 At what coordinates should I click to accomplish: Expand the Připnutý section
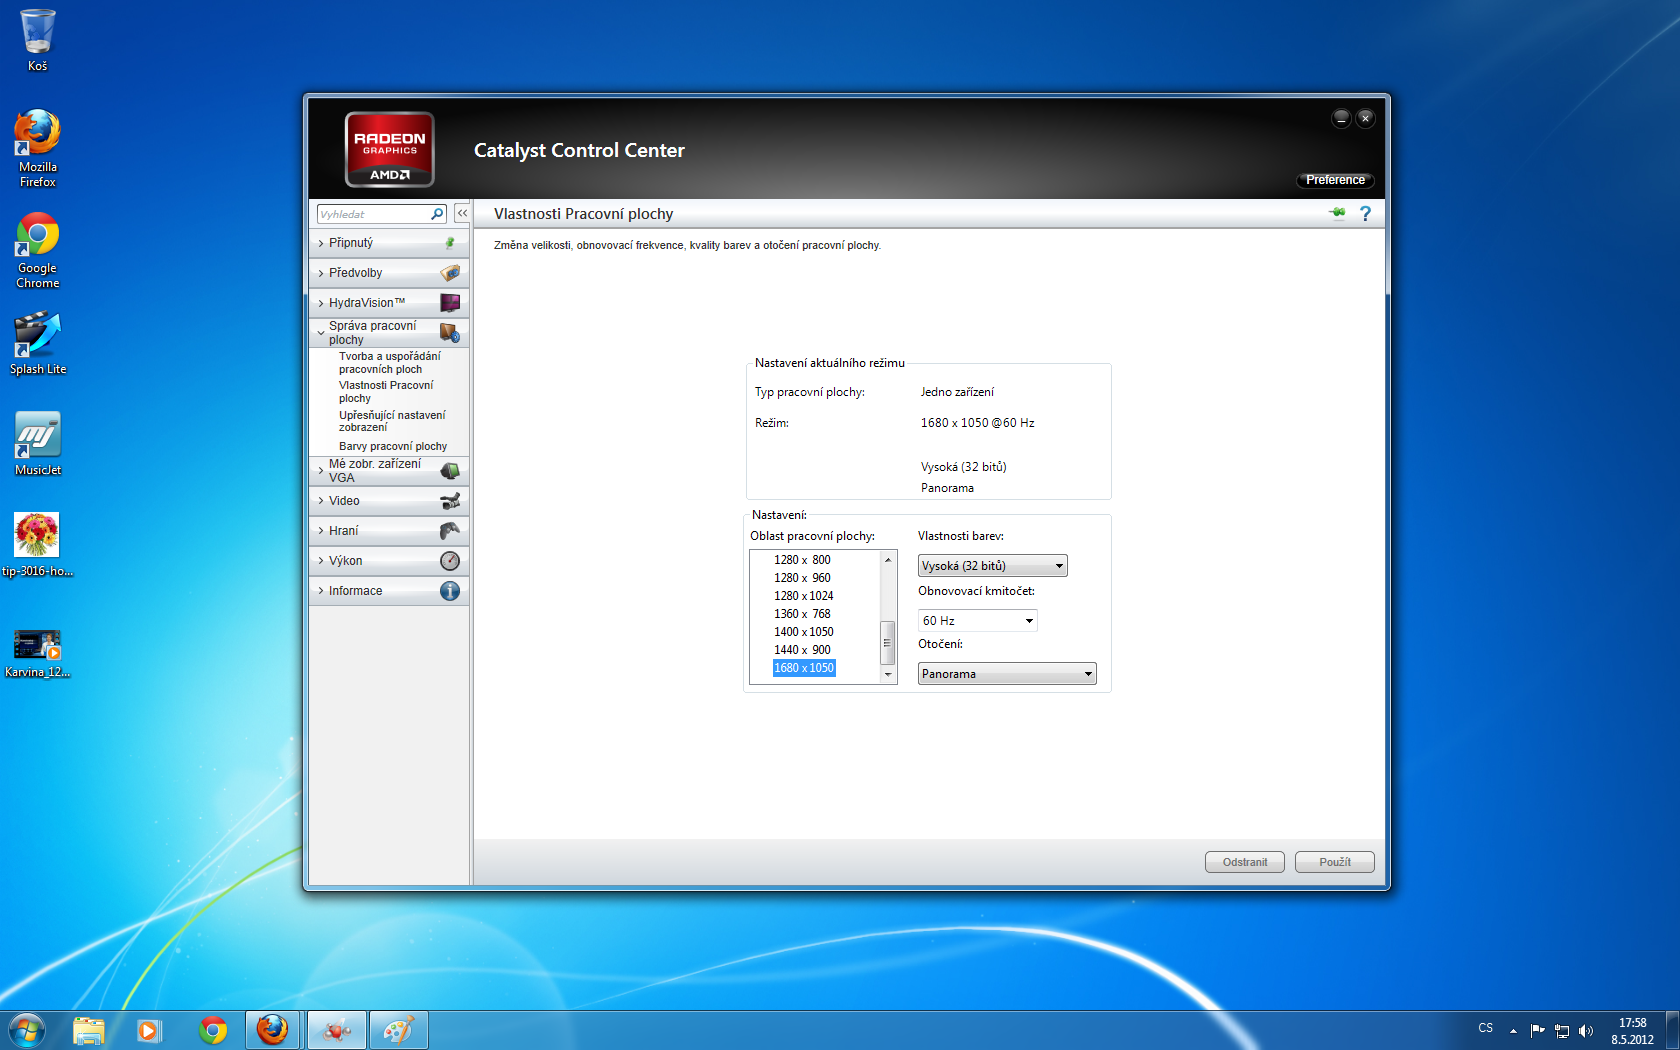[x=389, y=243]
